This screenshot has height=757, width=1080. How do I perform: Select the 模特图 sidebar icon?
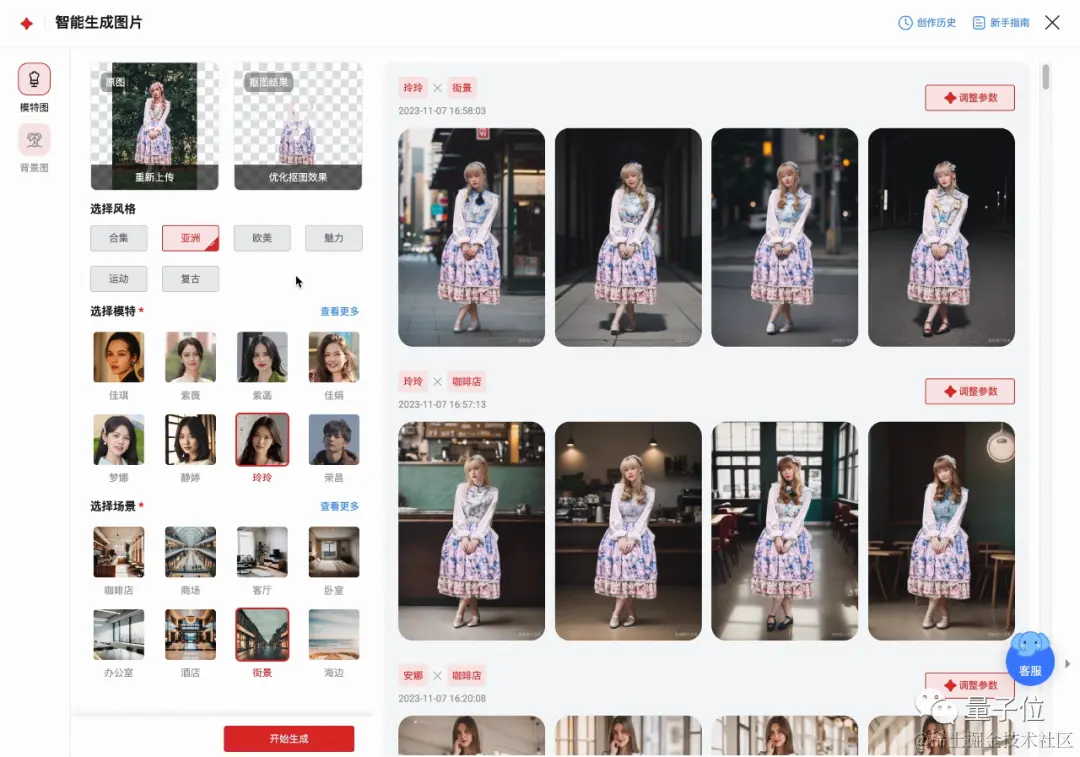point(34,79)
